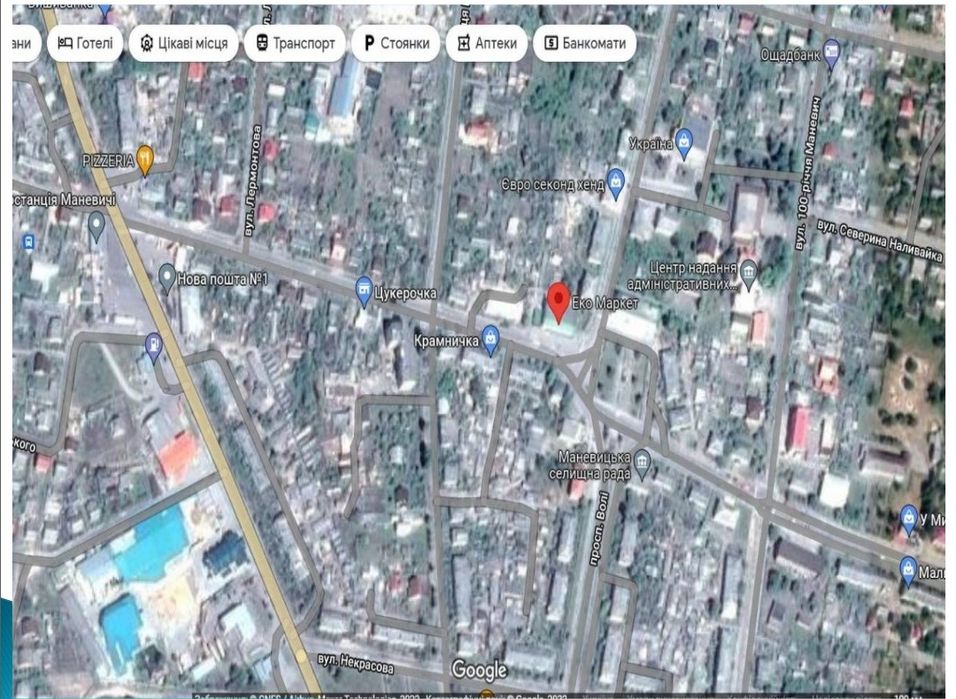The height and width of the screenshot is (699, 956).
Task: Open the Крамничка shop marker
Action: 490,340
